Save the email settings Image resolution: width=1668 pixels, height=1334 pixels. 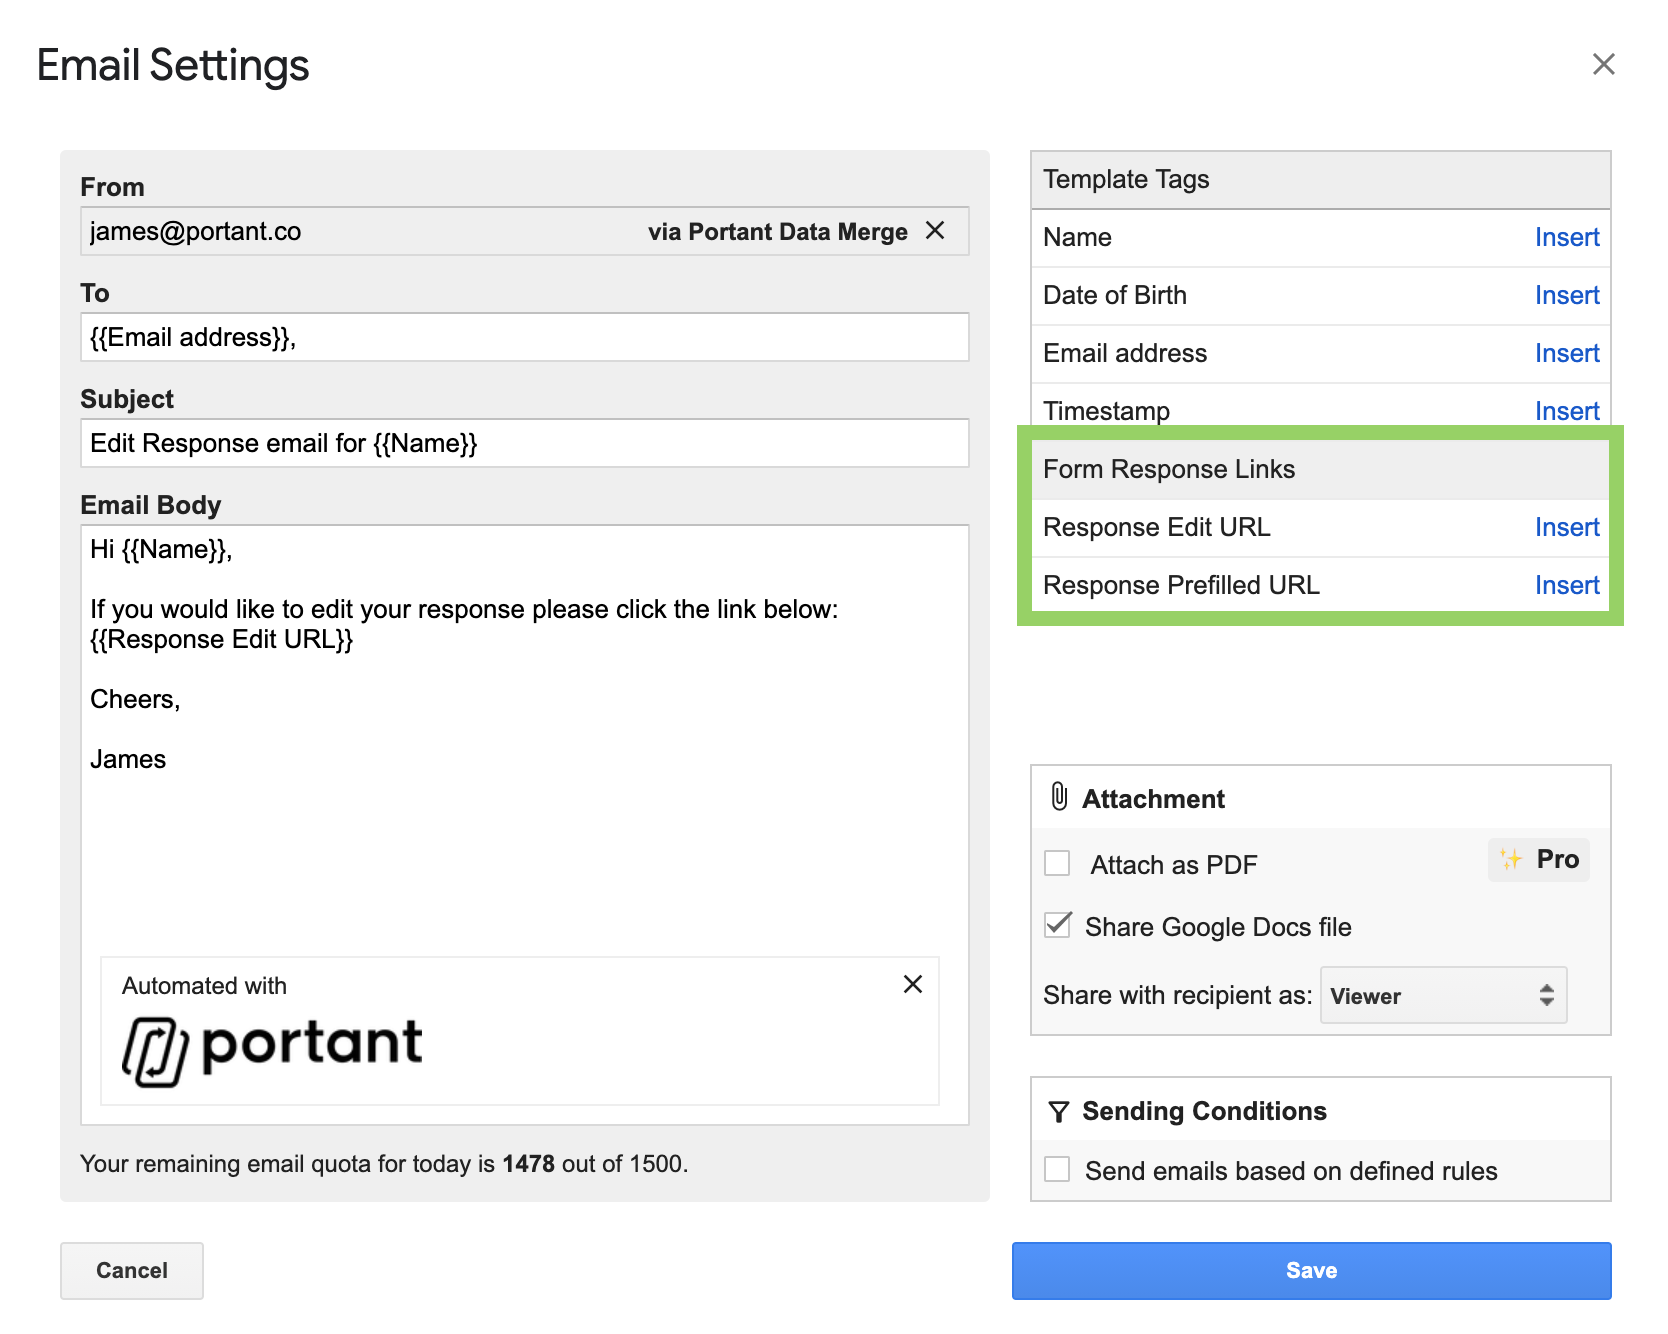point(1311,1270)
